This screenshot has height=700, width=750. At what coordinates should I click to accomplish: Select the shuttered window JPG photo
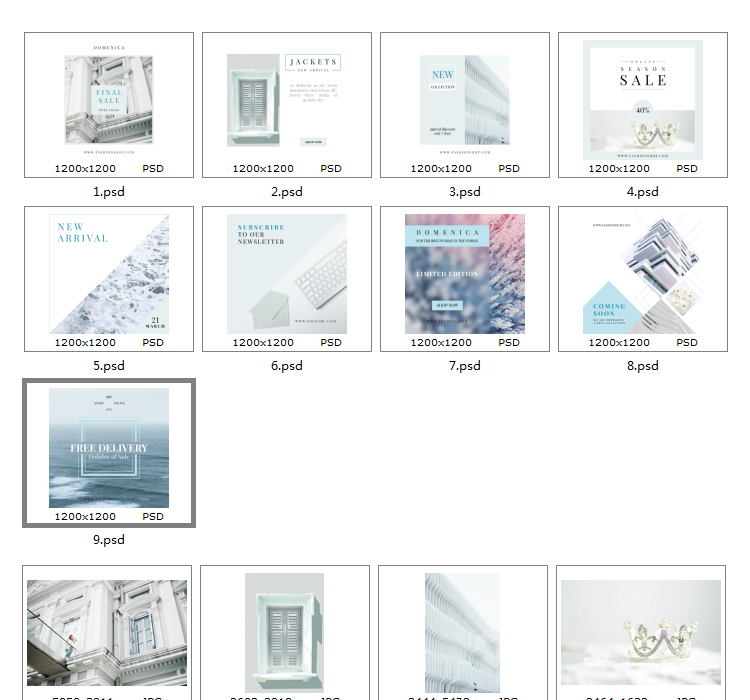pos(285,632)
